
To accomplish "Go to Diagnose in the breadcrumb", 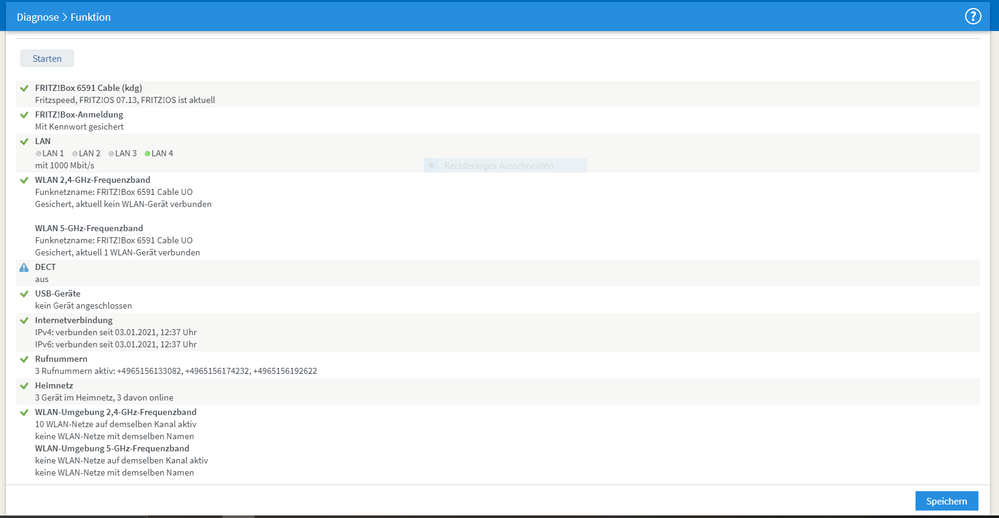I will (38, 17).
